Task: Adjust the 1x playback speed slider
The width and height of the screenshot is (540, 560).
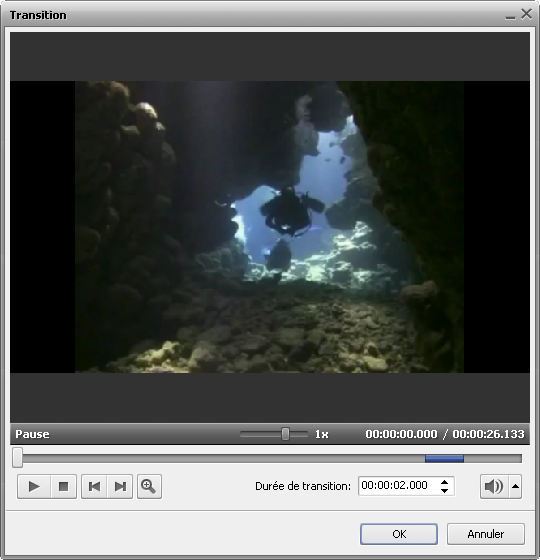Action: click(x=285, y=434)
